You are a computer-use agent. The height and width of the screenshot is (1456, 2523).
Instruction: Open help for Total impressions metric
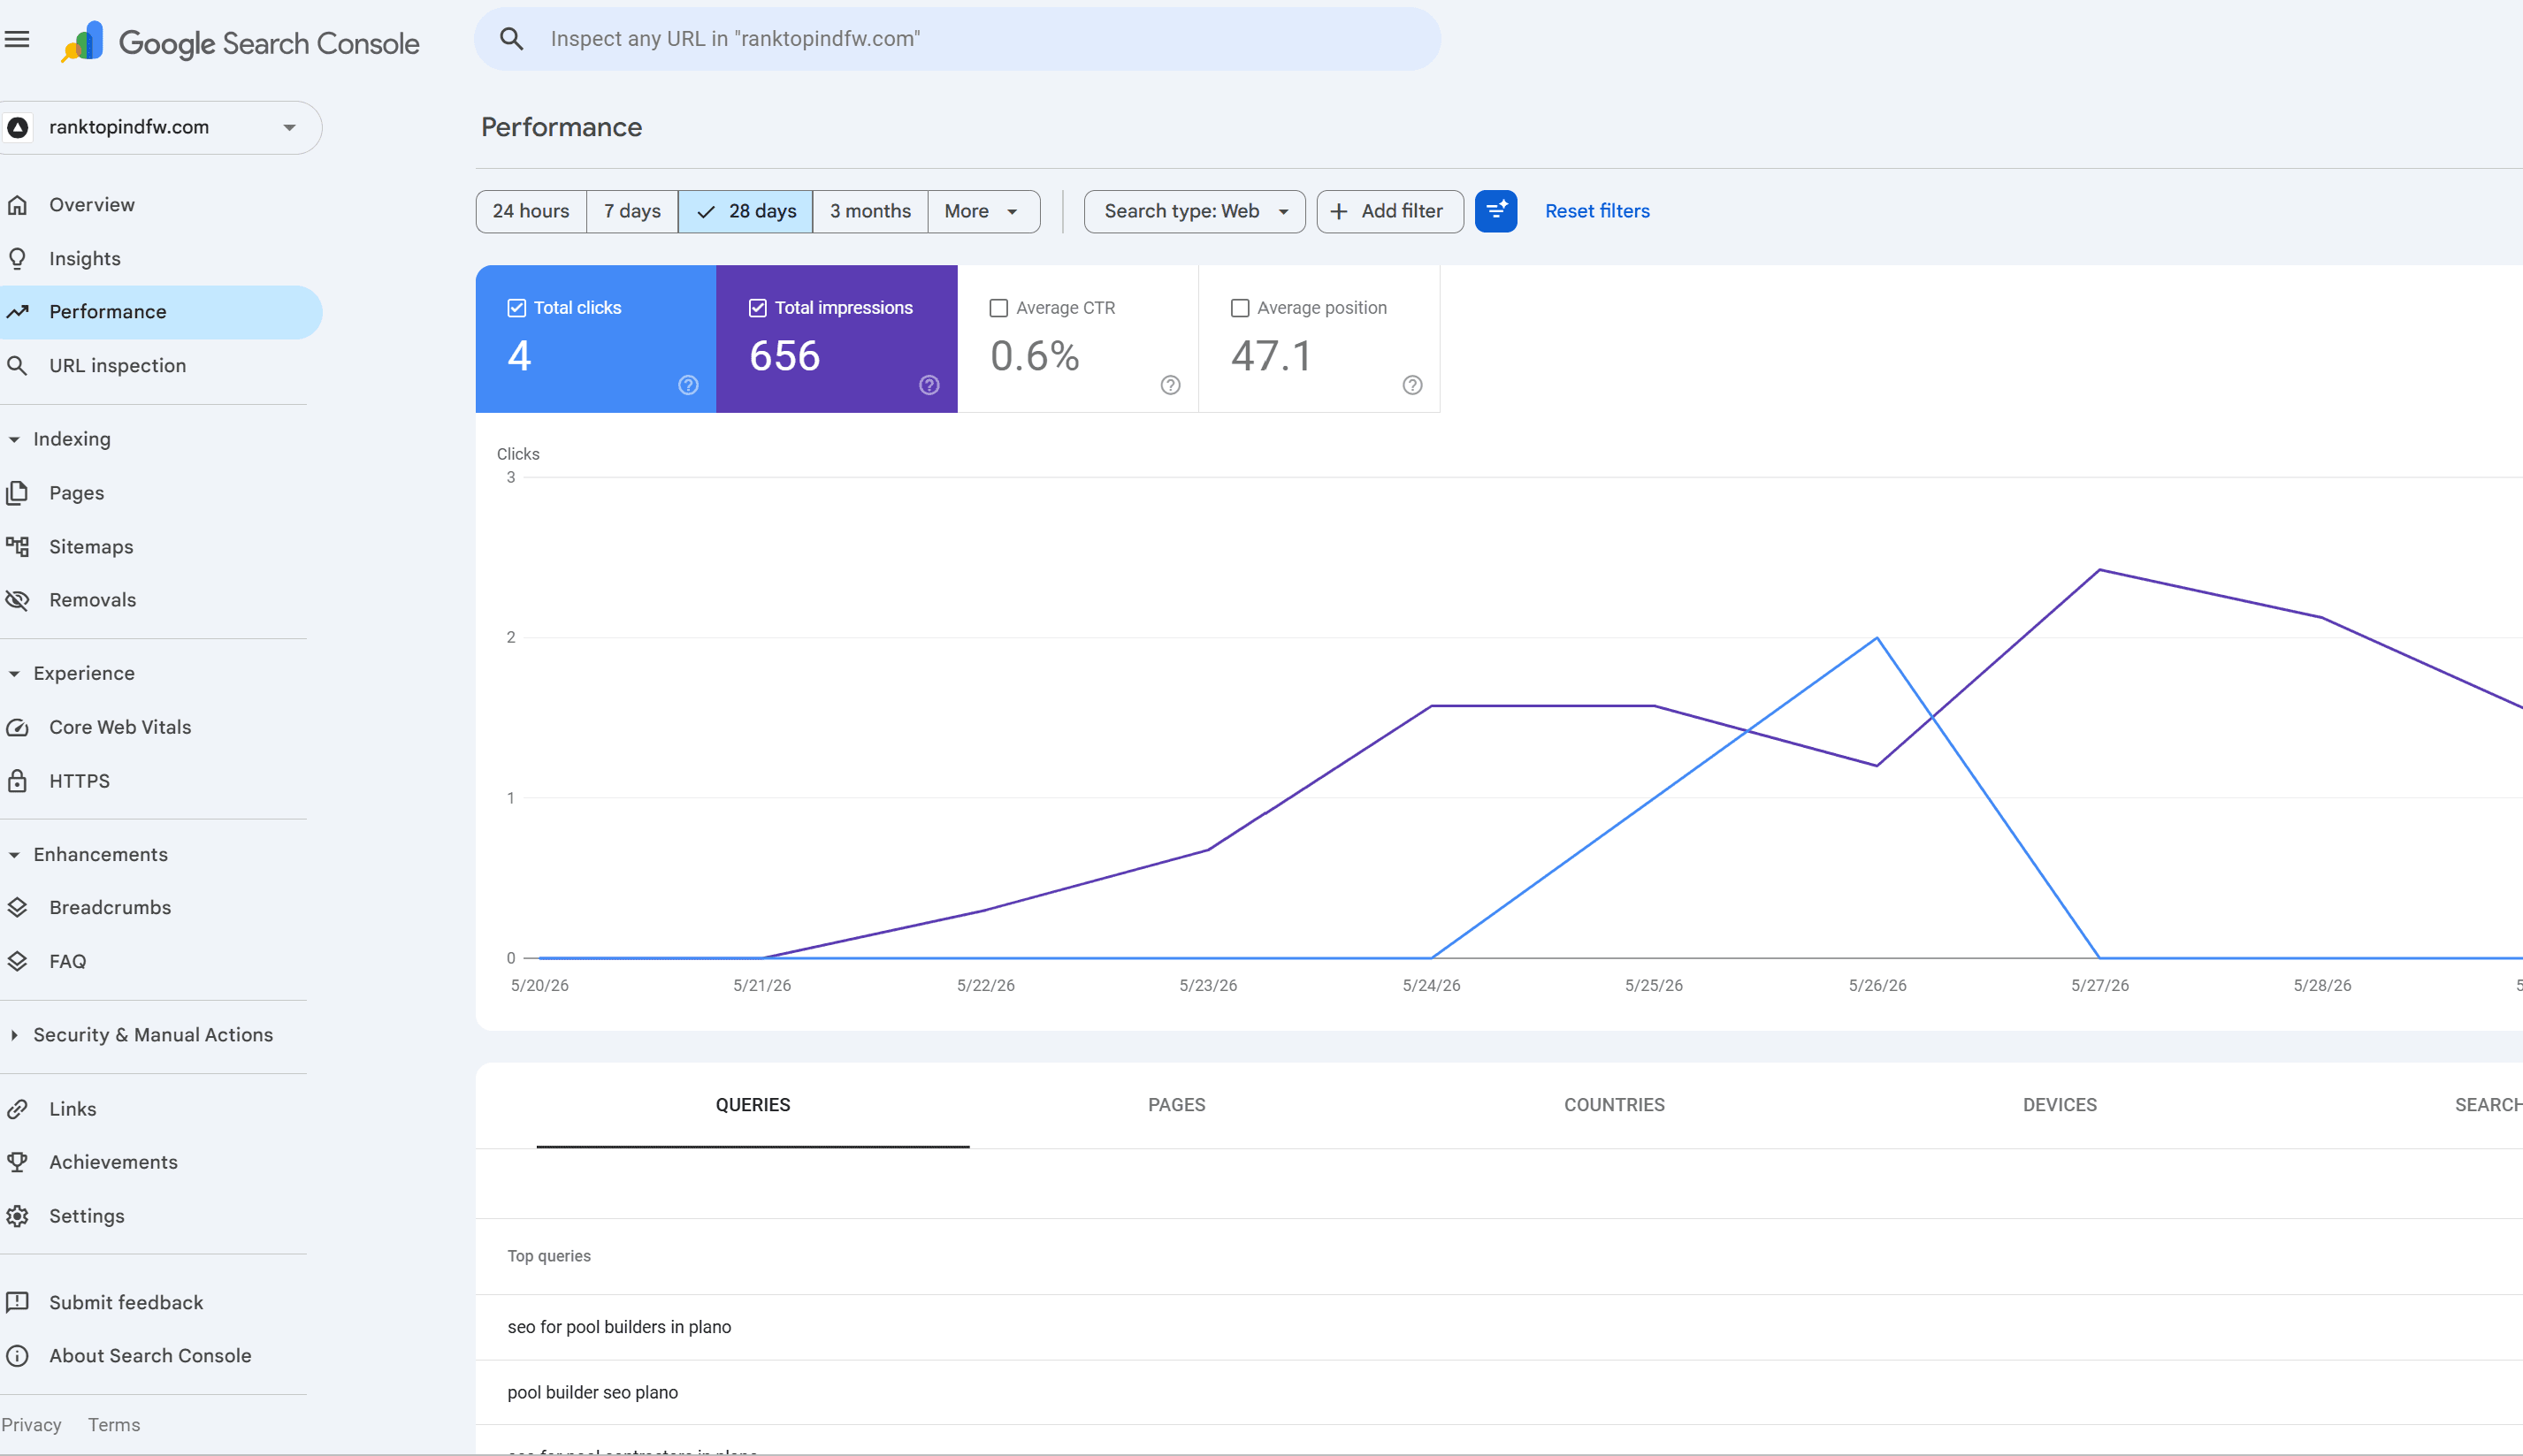pyautogui.click(x=929, y=385)
